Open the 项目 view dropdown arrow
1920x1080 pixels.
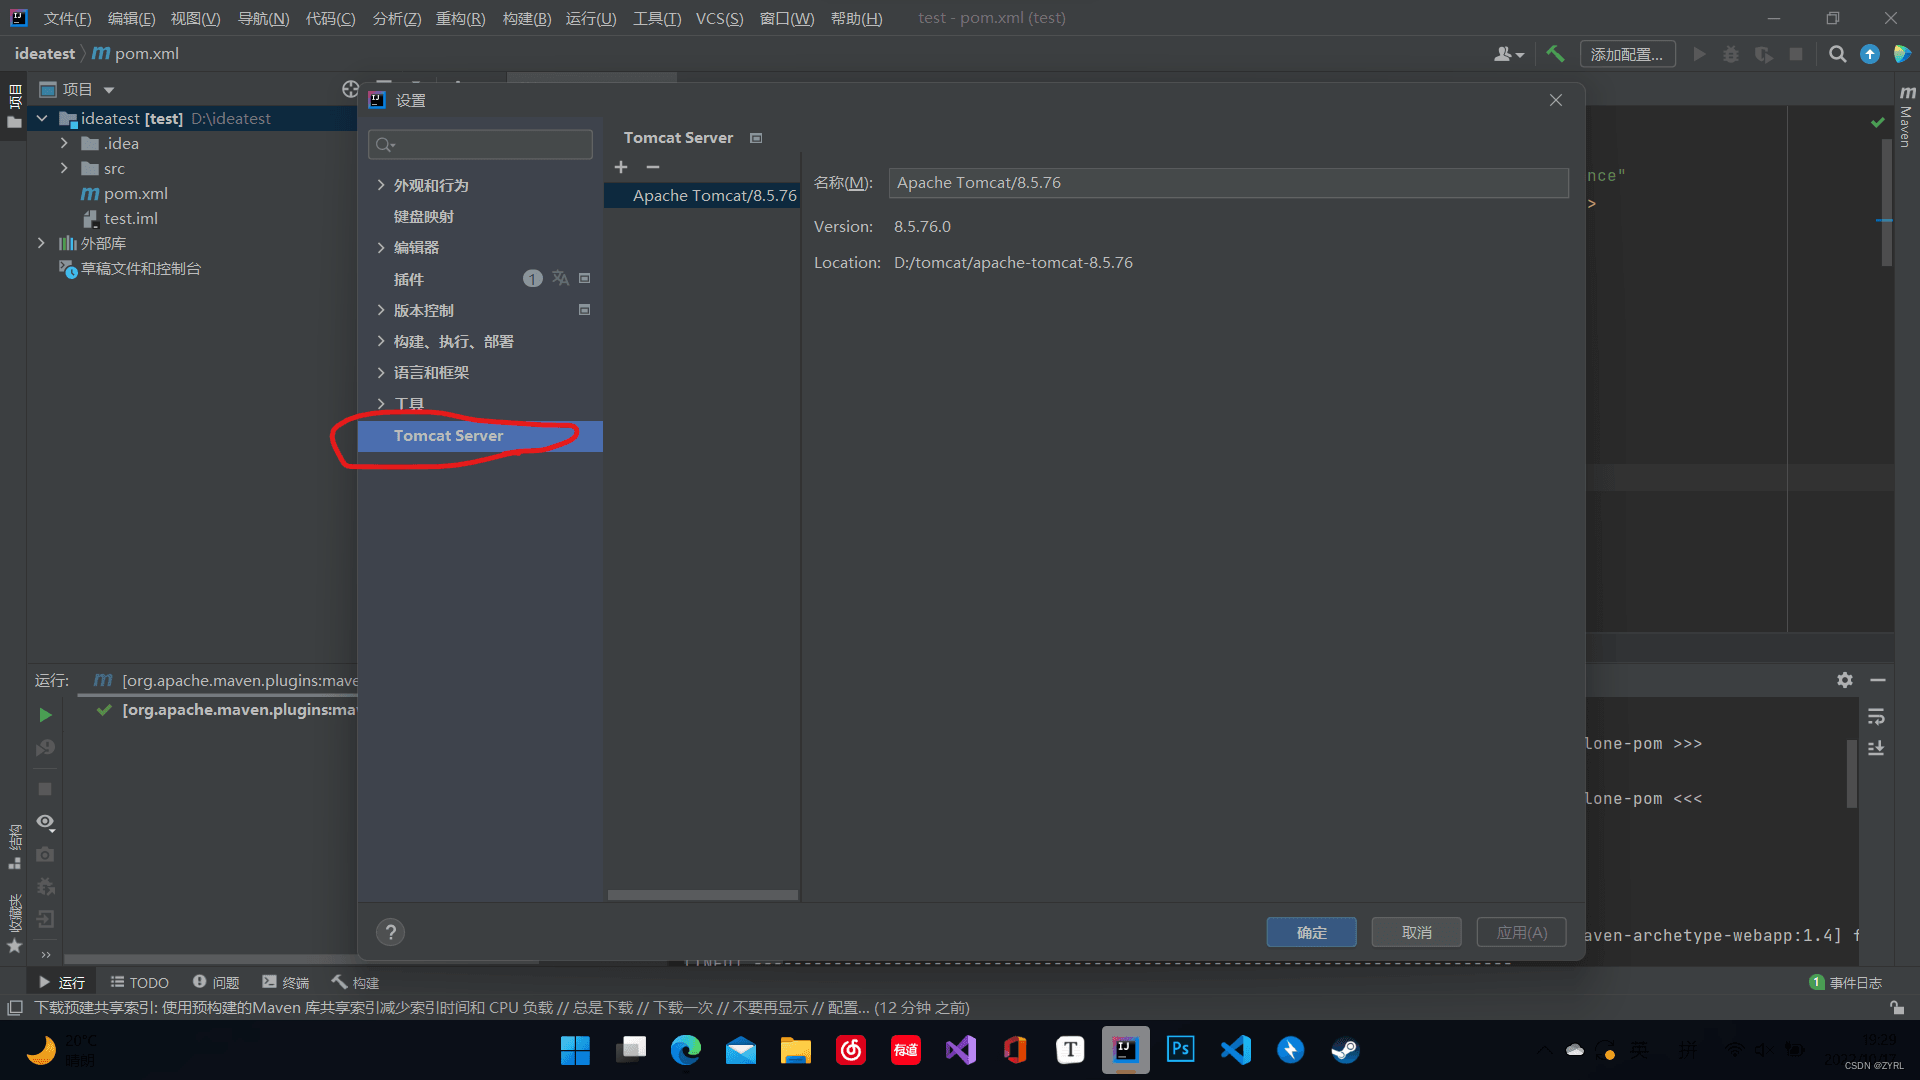(x=109, y=90)
